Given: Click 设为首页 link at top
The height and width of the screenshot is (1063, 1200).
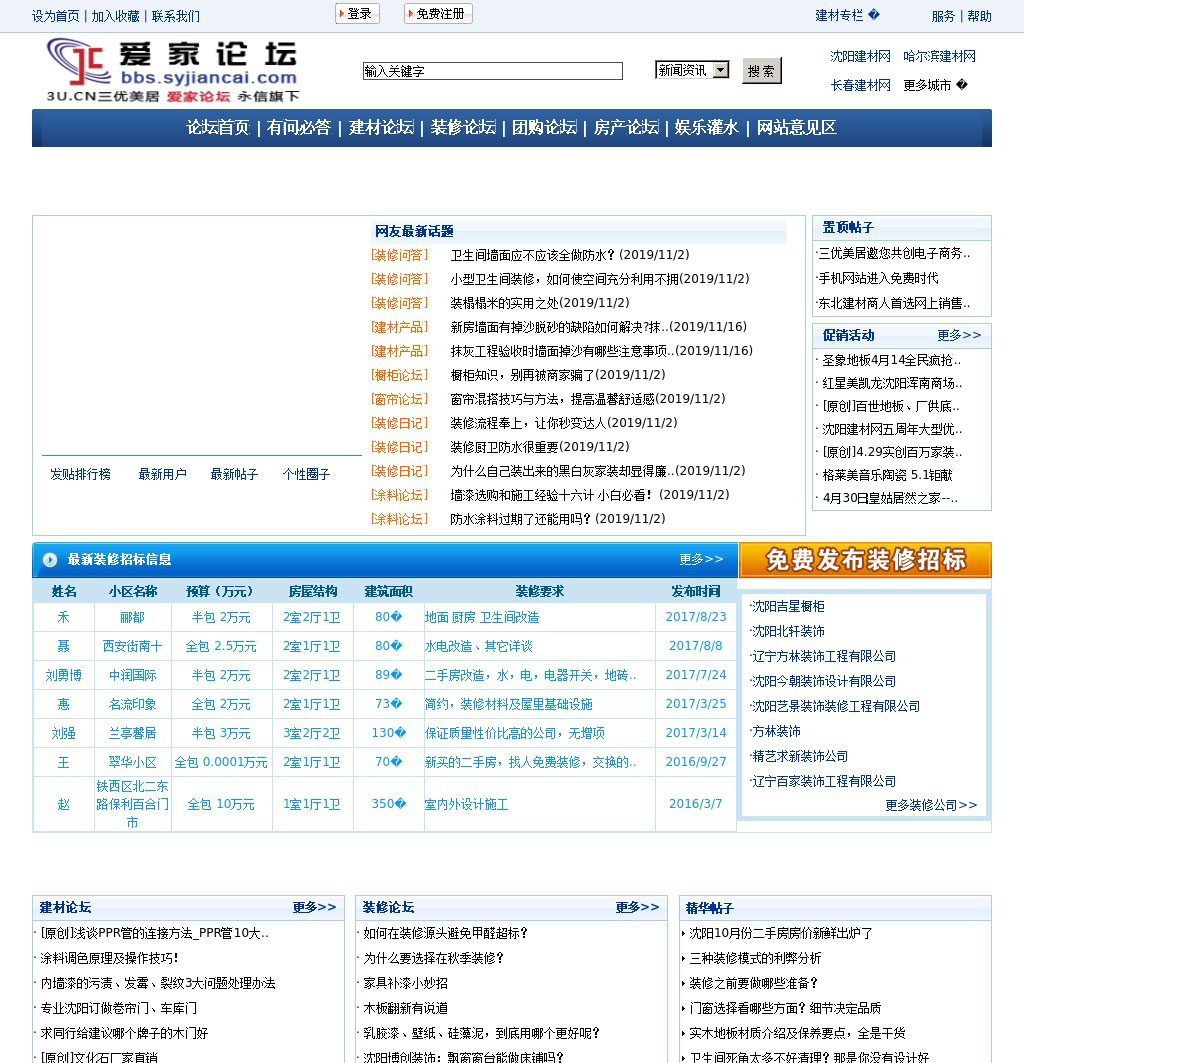Looking at the screenshot, I should pos(55,16).
